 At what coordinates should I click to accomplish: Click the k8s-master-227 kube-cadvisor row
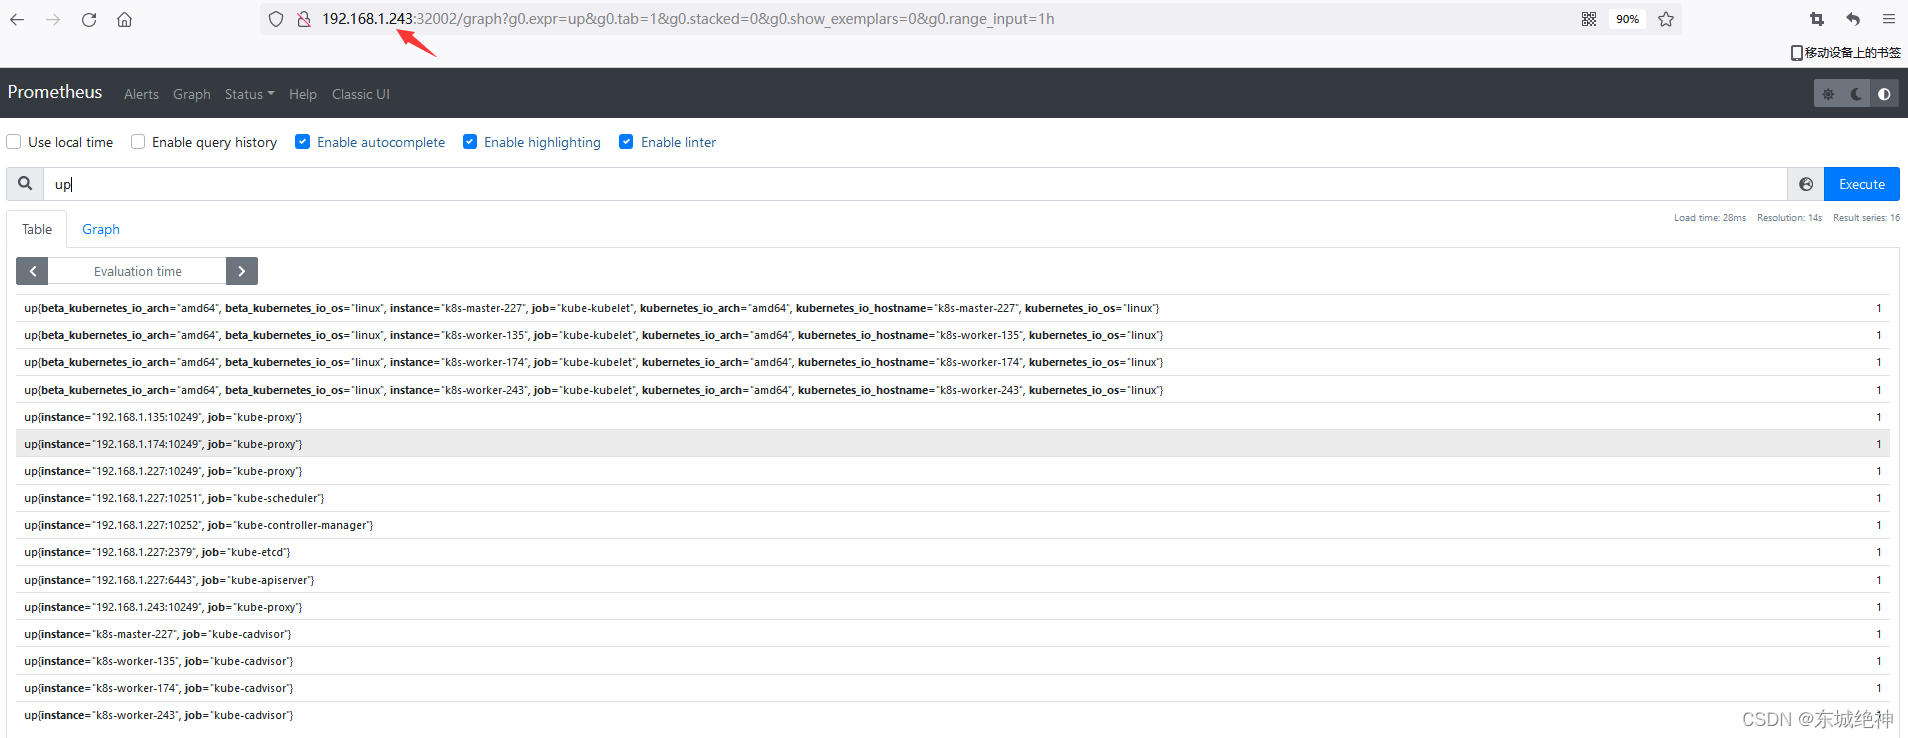[x=953, y=634]
